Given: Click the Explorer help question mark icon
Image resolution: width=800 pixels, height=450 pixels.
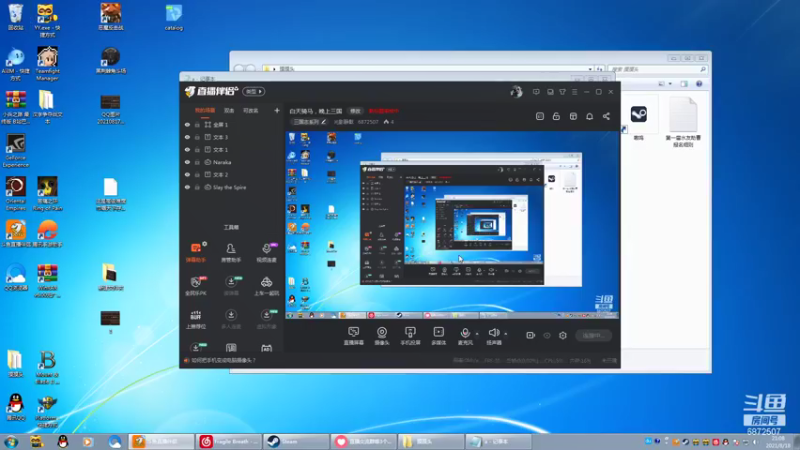Looking at the screenshot, I should [x=699, y=84].
